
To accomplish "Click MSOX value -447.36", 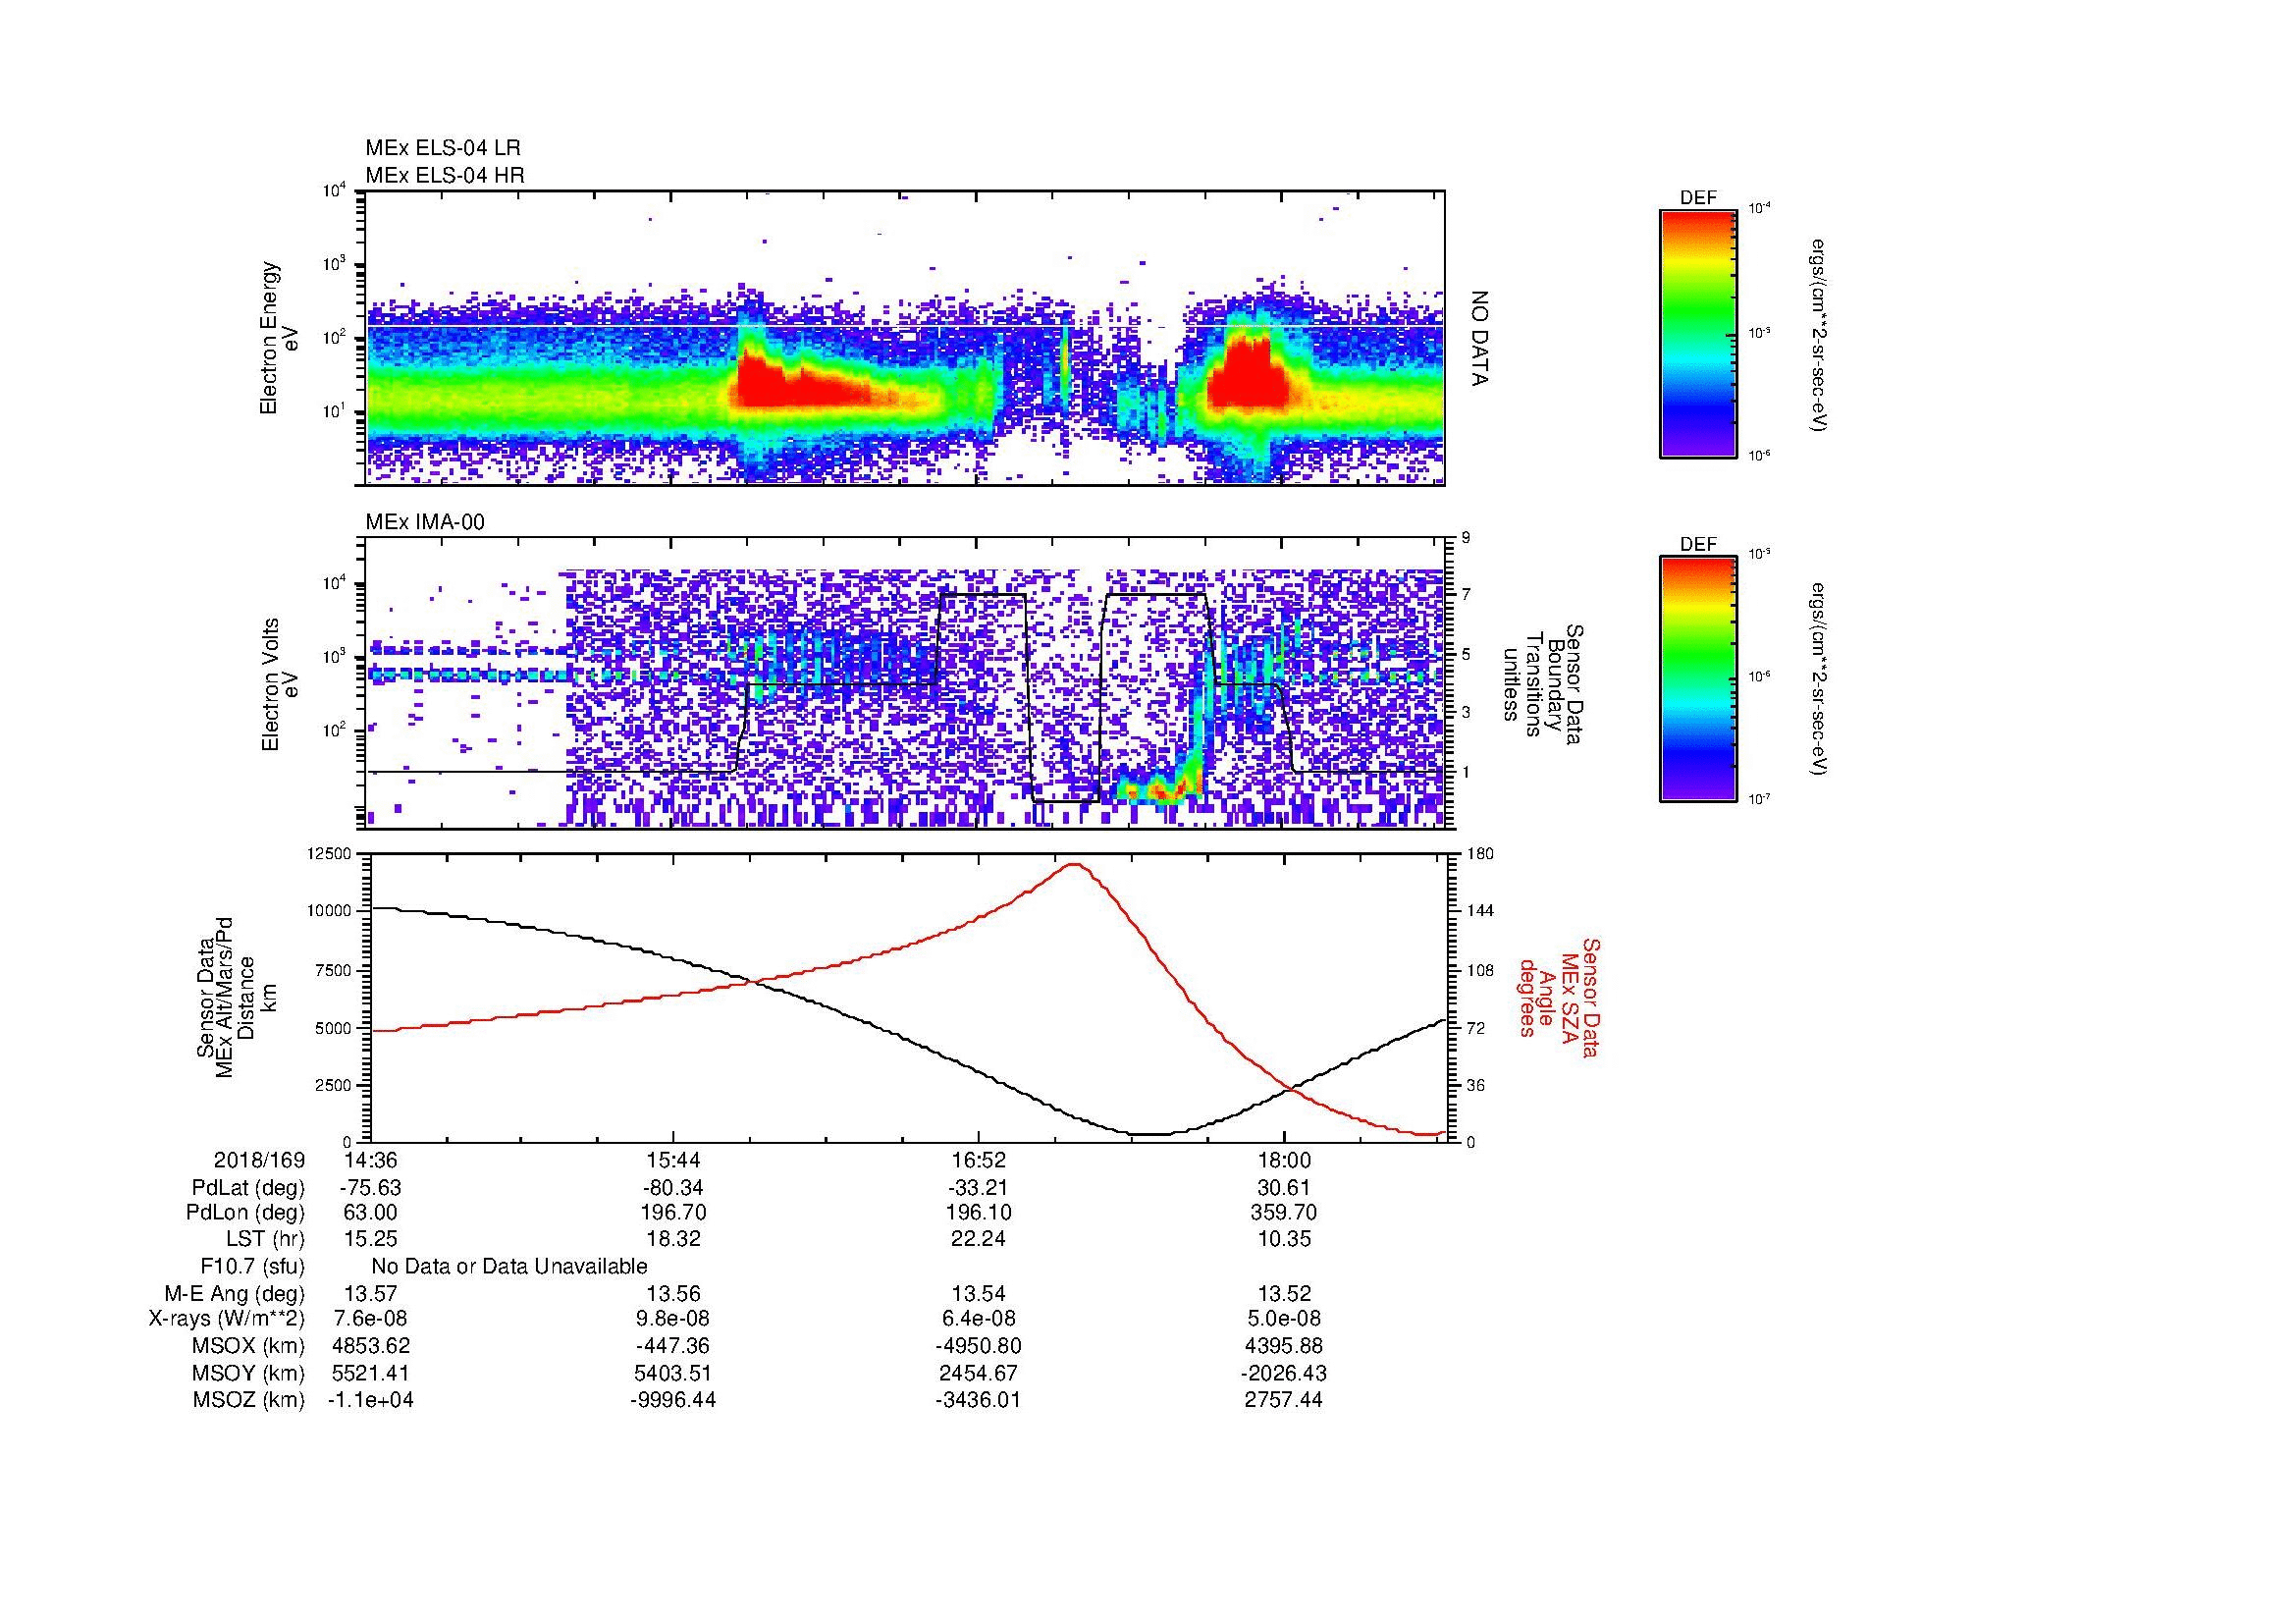I will [x=673, y=1346].
